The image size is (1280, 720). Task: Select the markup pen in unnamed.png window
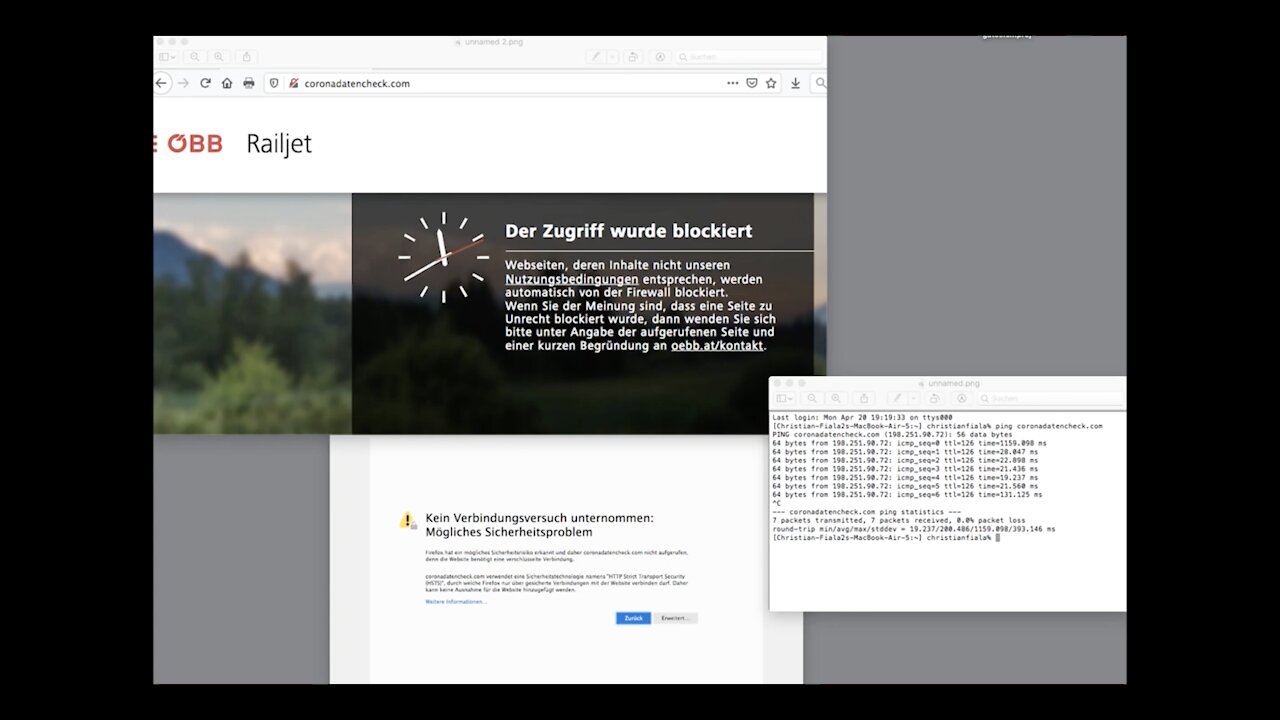click(x=897, y=398)
